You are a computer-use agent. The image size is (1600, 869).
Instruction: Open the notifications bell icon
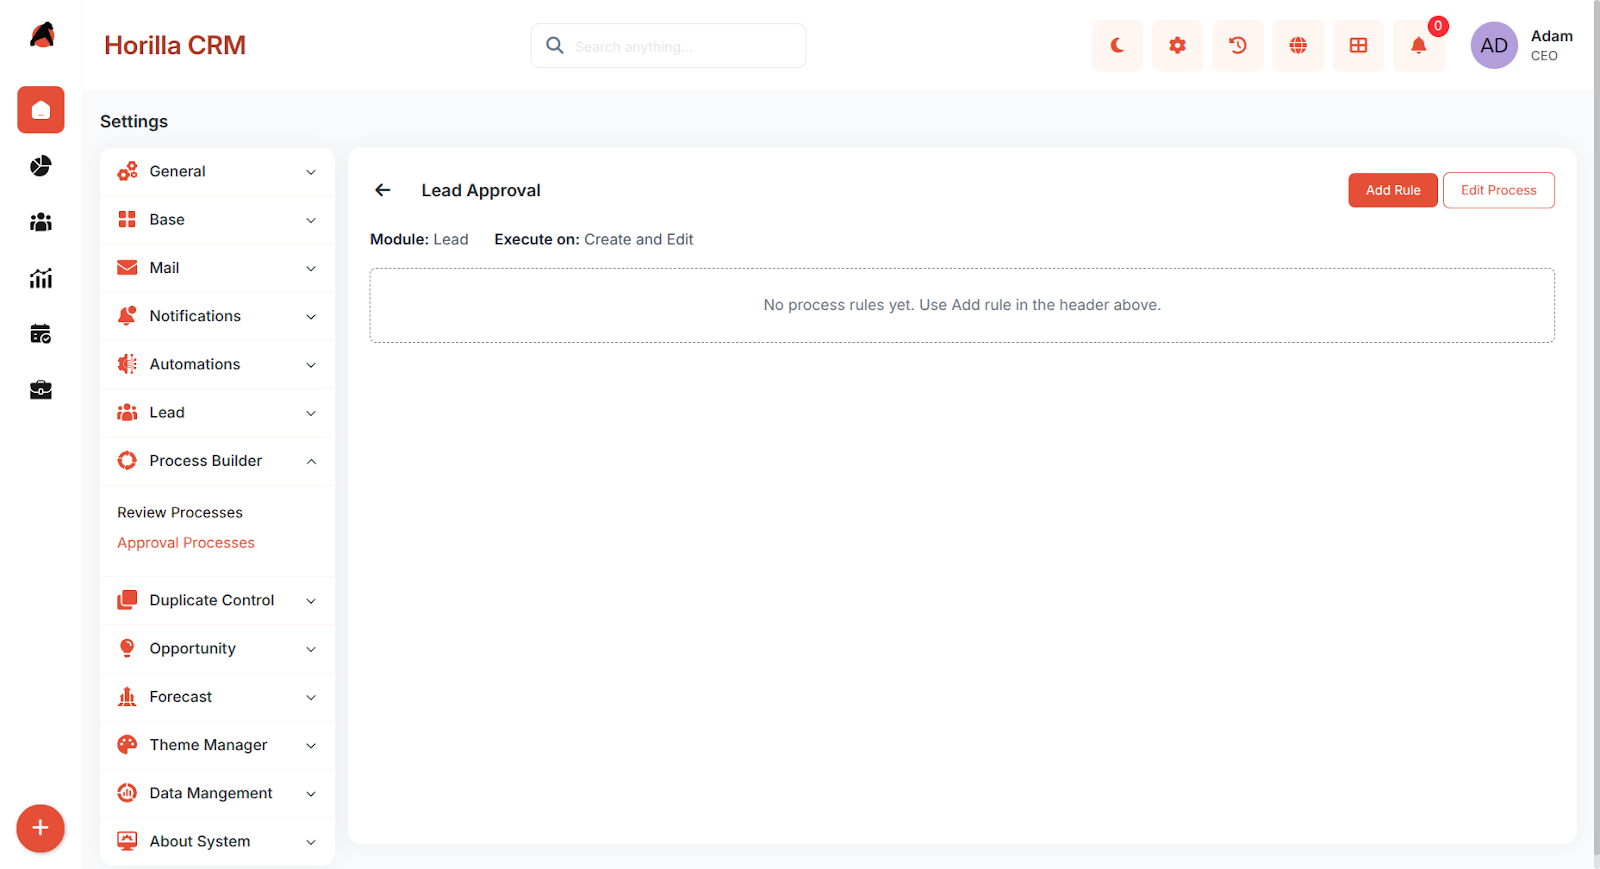[x=1418, y=46]
